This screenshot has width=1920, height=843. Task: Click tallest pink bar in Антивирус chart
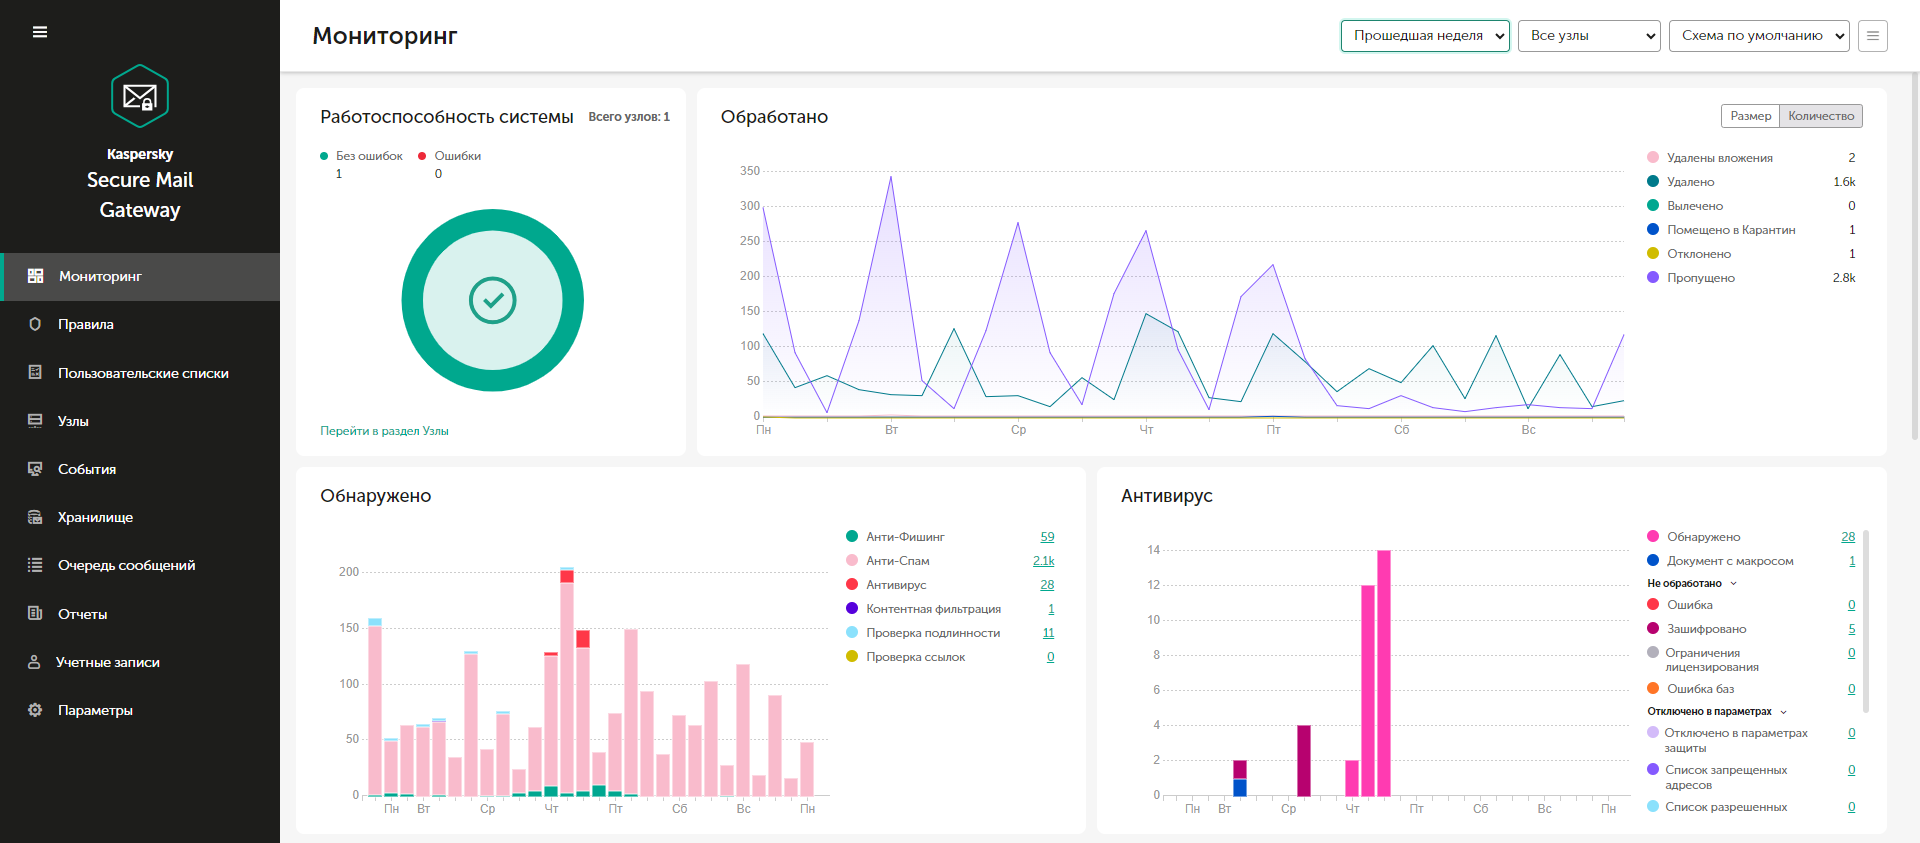[x=1384, y=673]
